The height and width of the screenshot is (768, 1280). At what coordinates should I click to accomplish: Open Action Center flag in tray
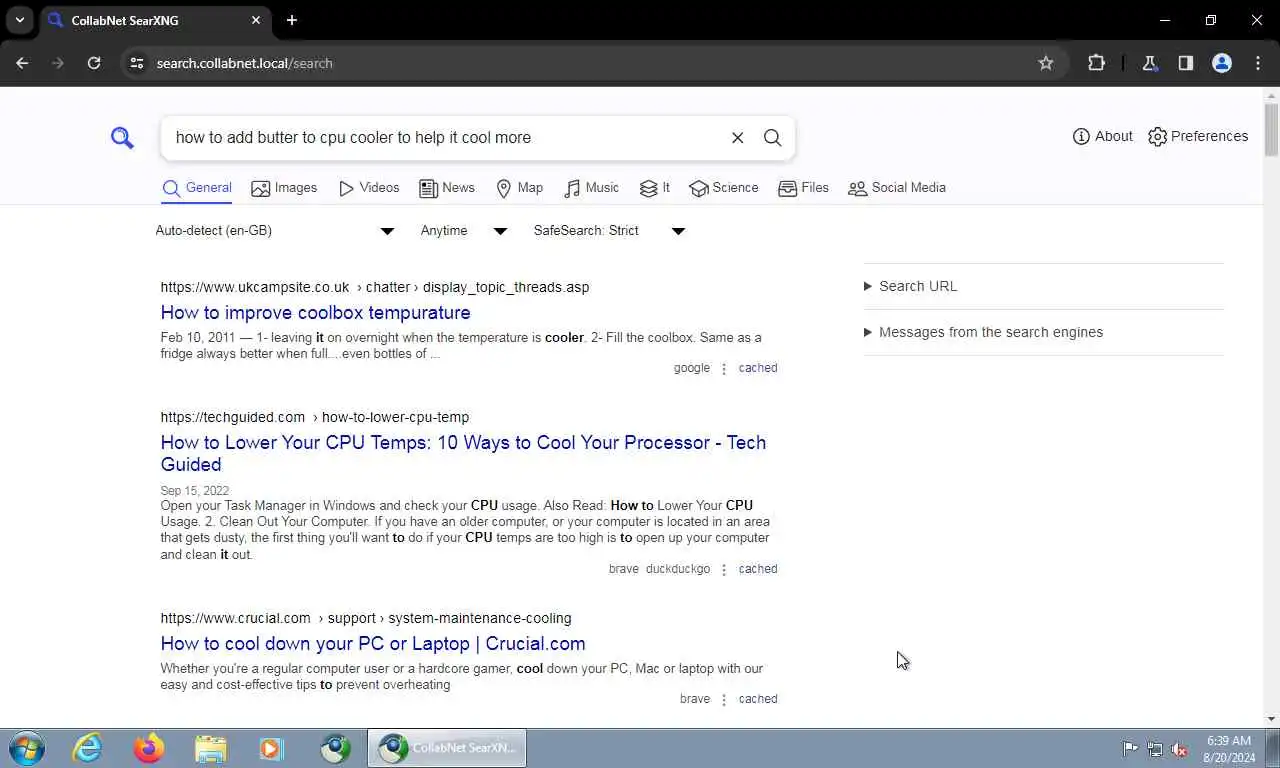click(1130, 749)
